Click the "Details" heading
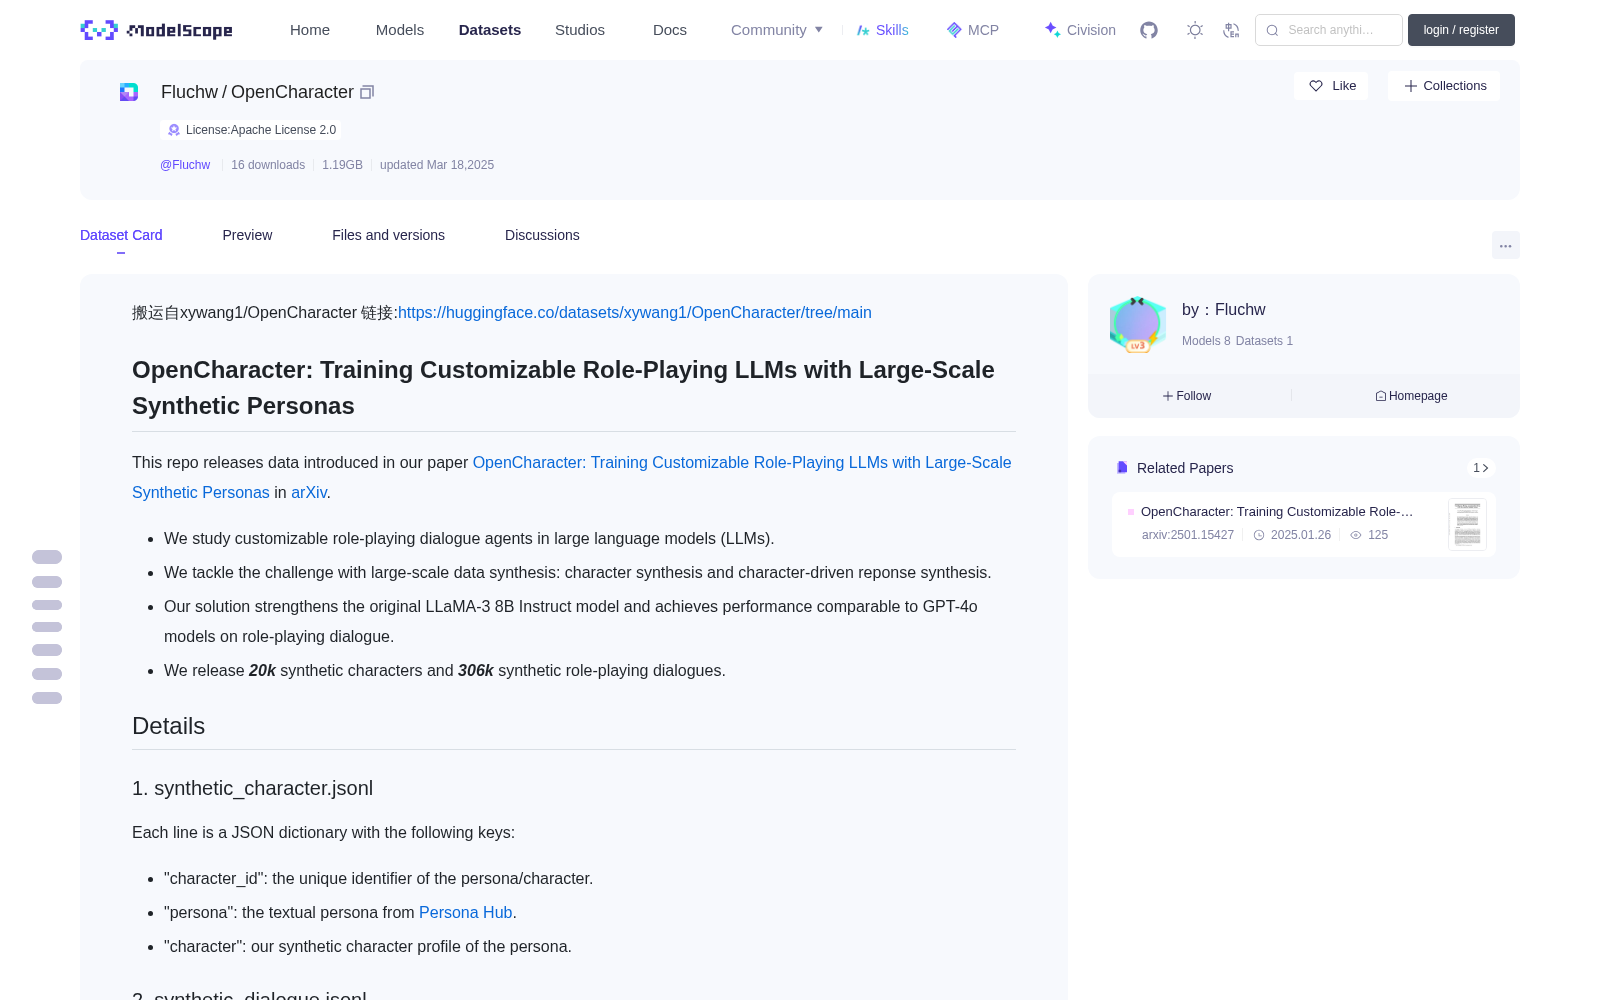Viewport: 1600px width, 1000px height. point(168,726)
